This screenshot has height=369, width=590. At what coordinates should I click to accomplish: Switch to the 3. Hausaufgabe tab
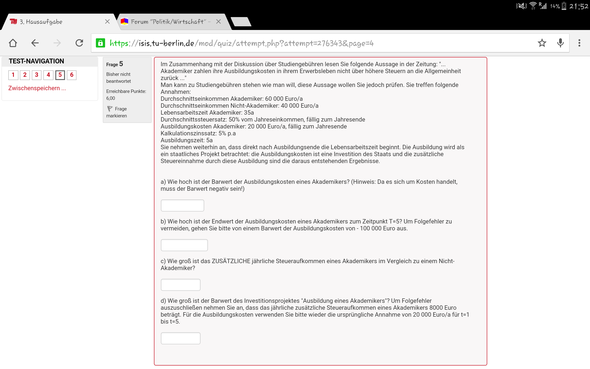click(x=59, y=22)
